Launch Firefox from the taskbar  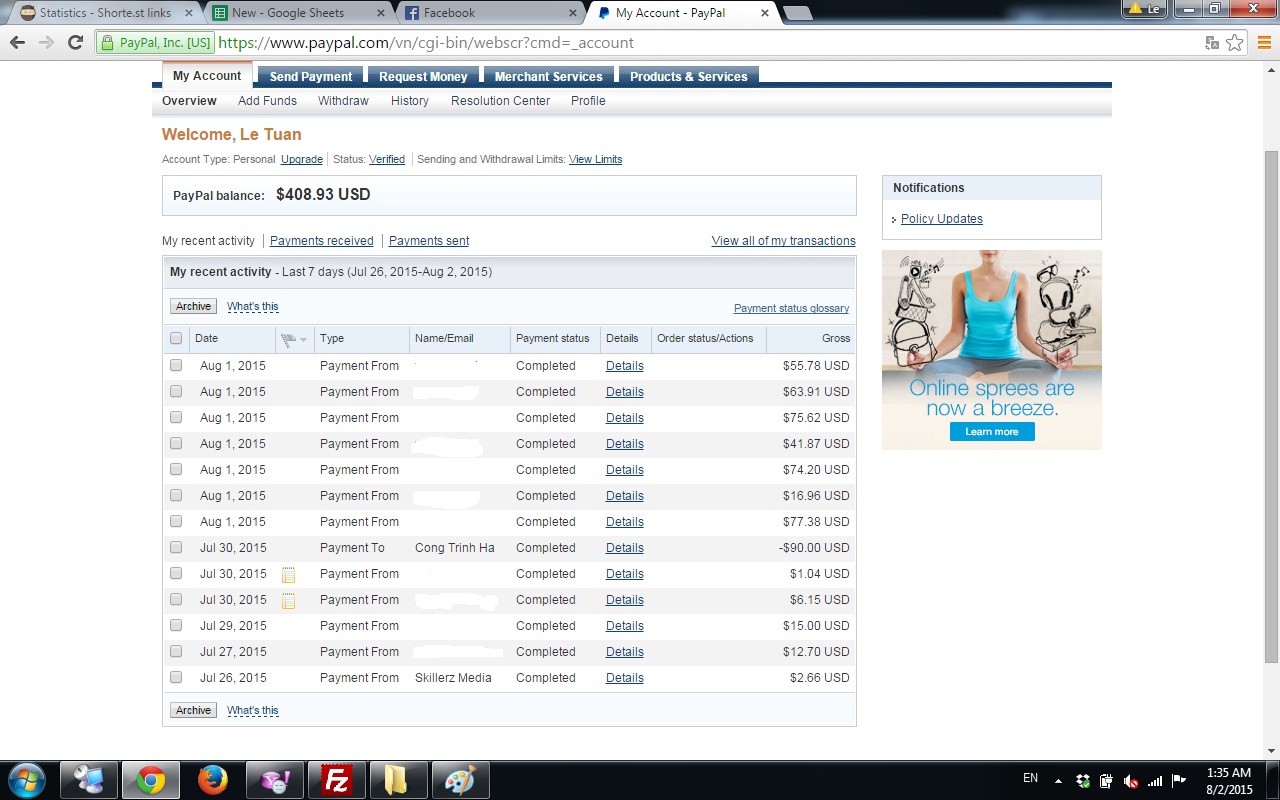(x=212, y=780)
